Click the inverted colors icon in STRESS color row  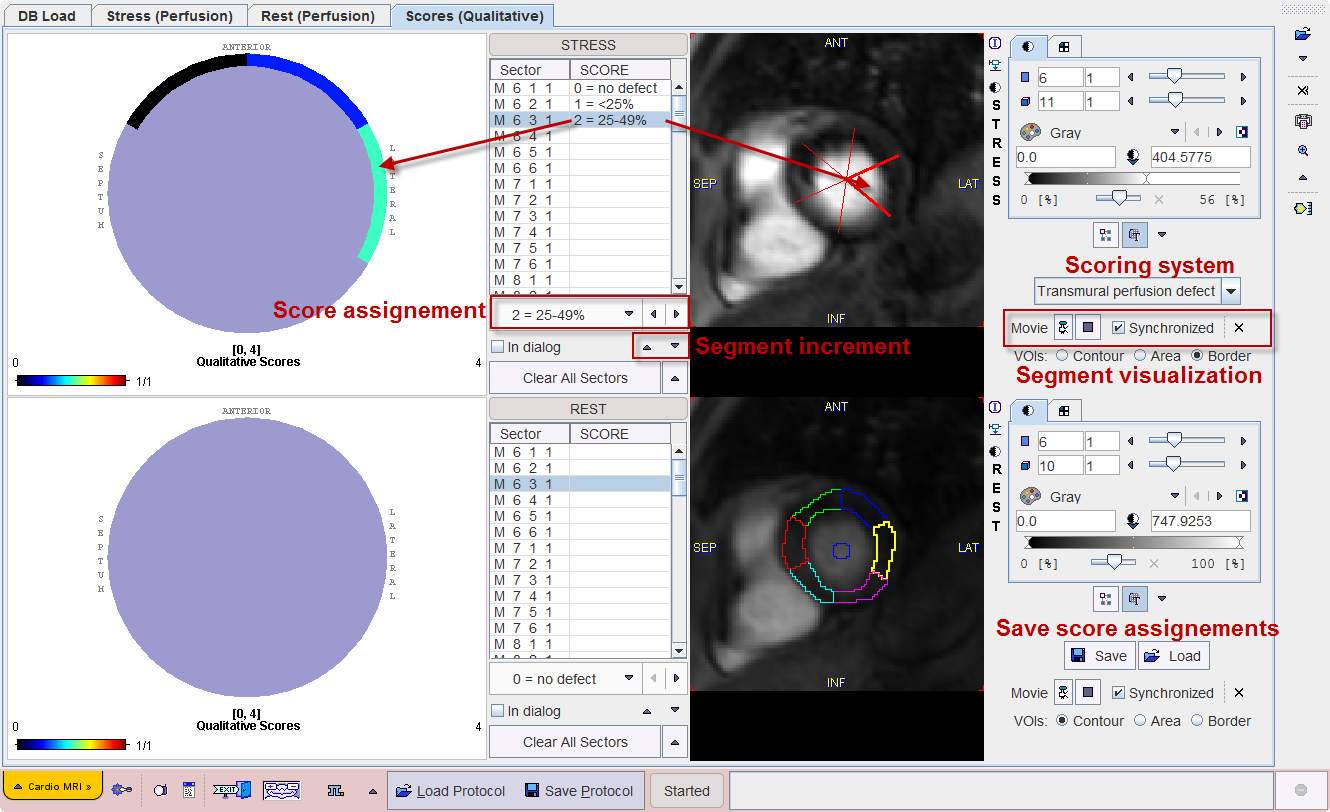(x=1242, y=132)
